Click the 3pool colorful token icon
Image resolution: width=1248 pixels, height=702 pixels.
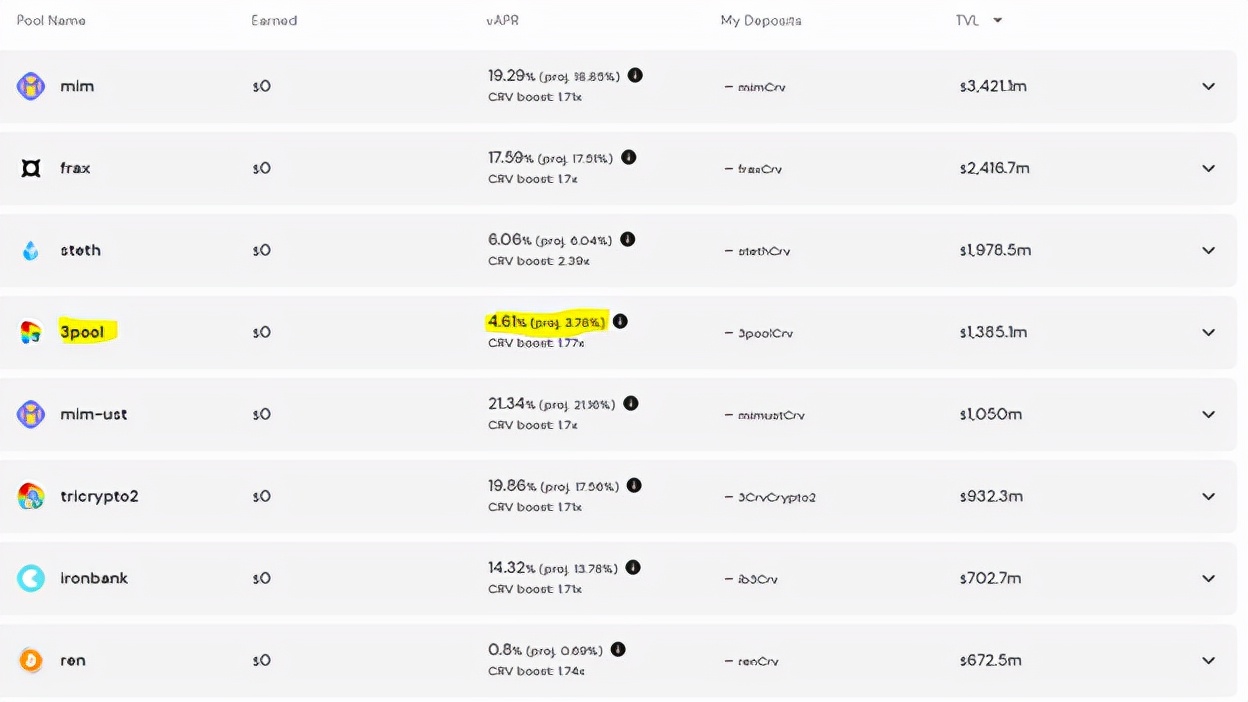click(x=31, y=332)
